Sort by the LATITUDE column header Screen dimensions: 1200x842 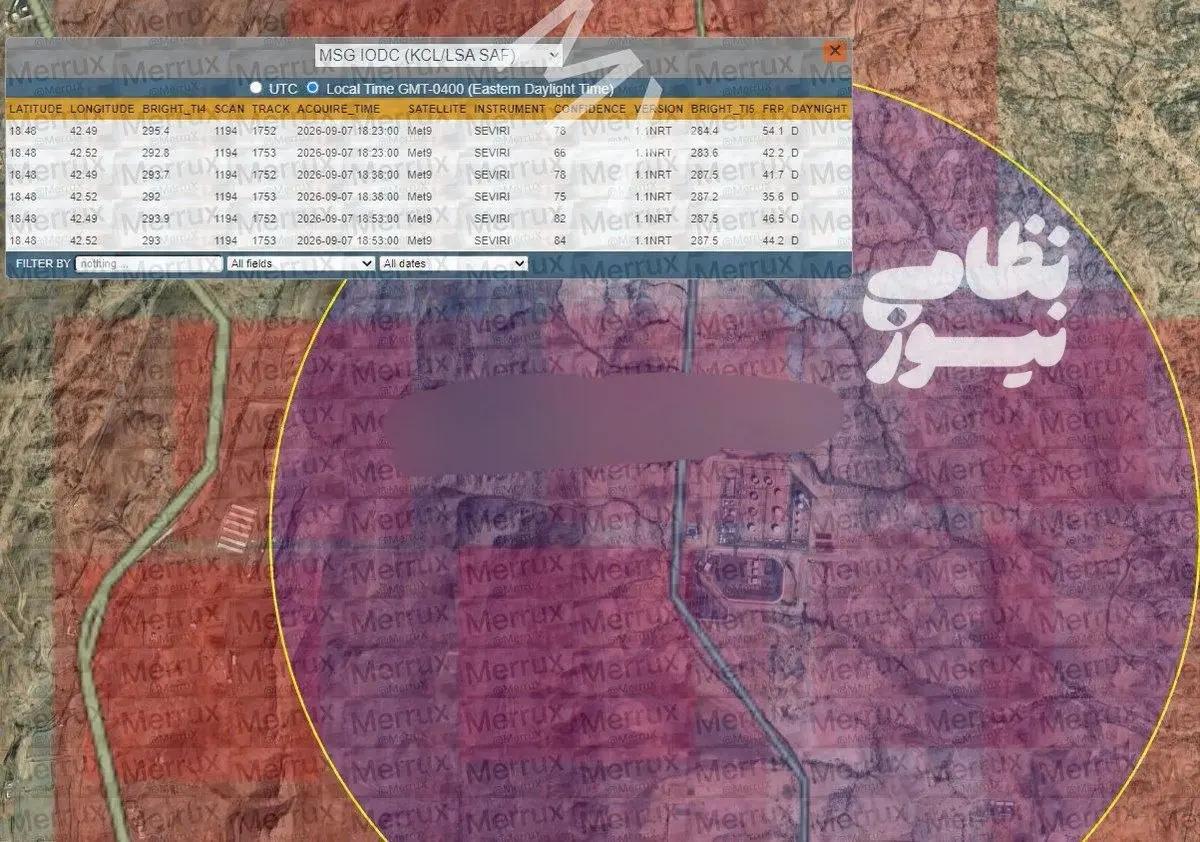click(36, 108)
